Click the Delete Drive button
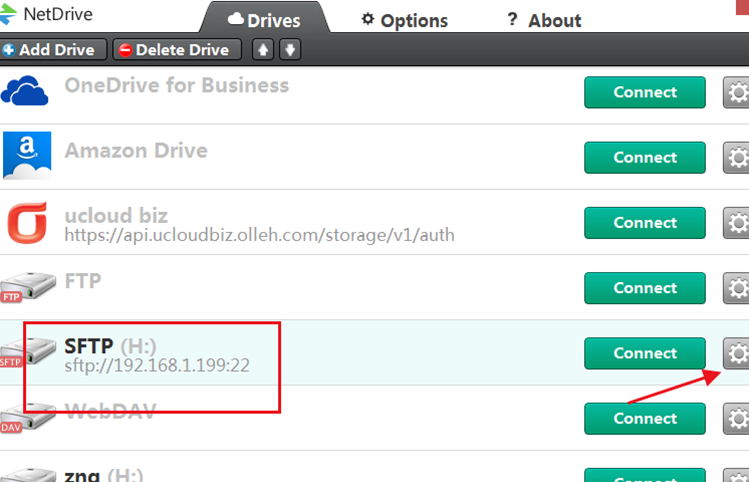749x482 pixels. [x=177, y=50]
